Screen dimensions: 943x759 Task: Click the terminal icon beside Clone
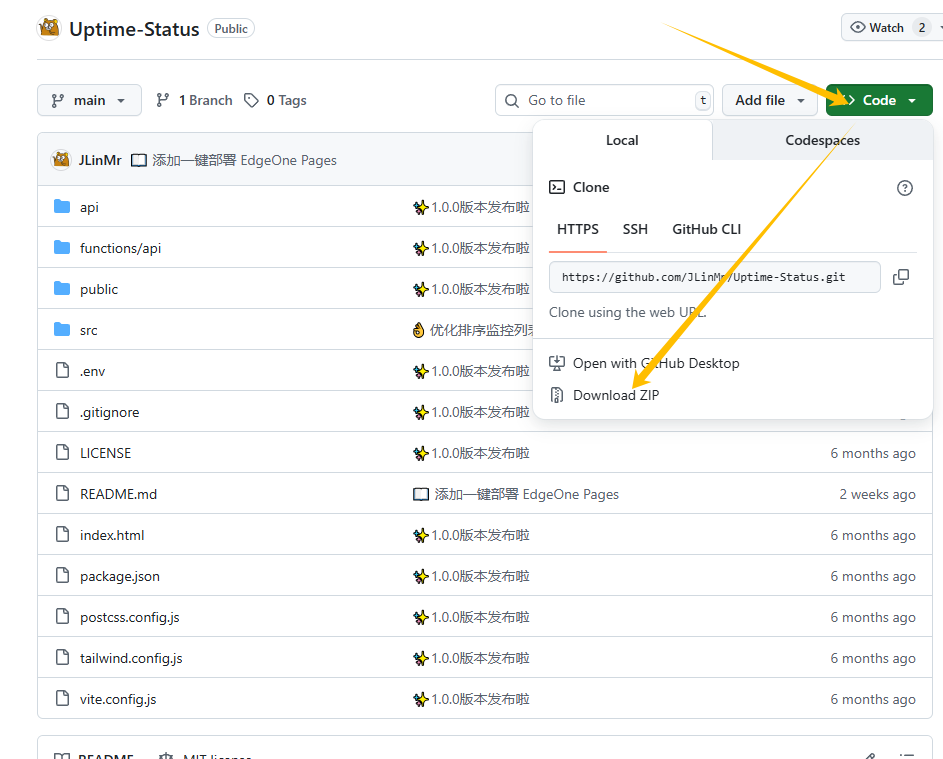[557, 187]
